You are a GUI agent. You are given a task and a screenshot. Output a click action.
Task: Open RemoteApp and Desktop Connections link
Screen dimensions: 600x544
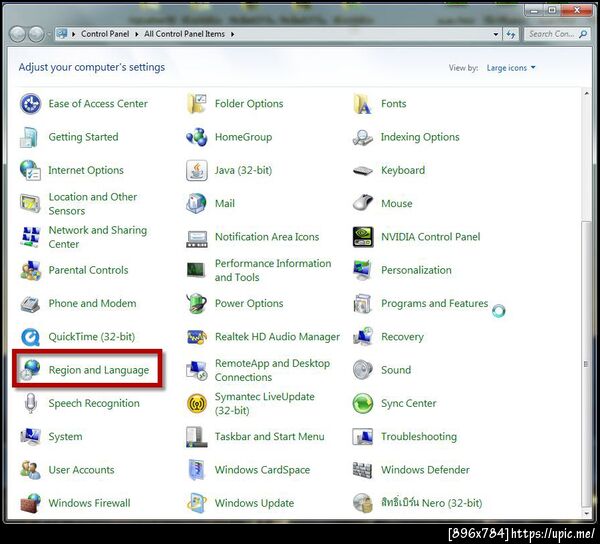tap(272, 370)
